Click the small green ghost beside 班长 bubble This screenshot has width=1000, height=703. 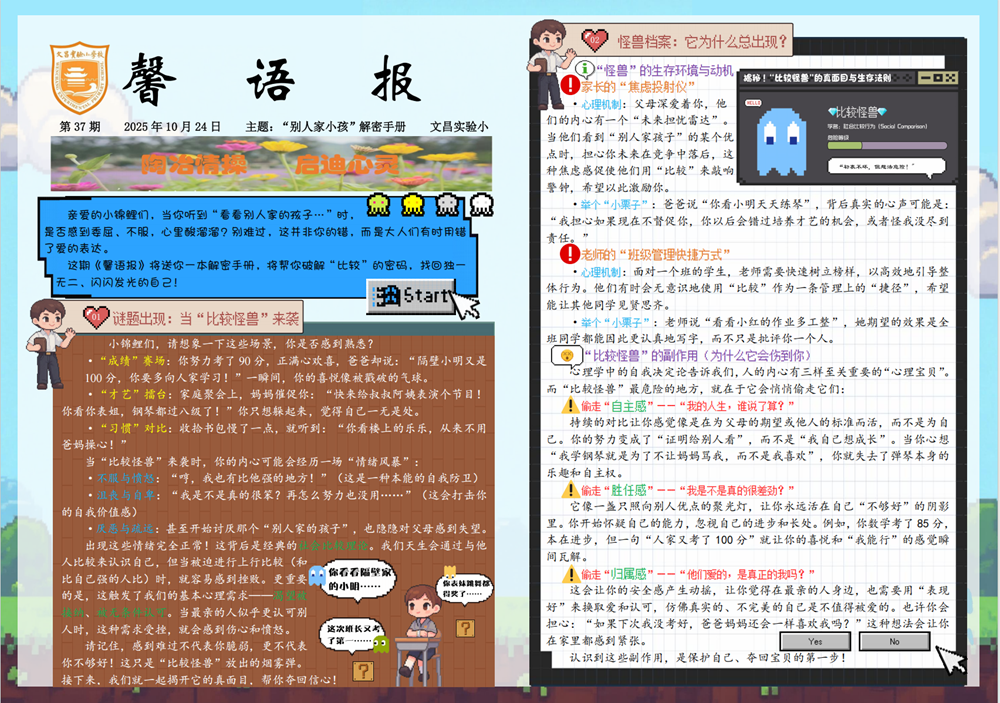(381, 644)
